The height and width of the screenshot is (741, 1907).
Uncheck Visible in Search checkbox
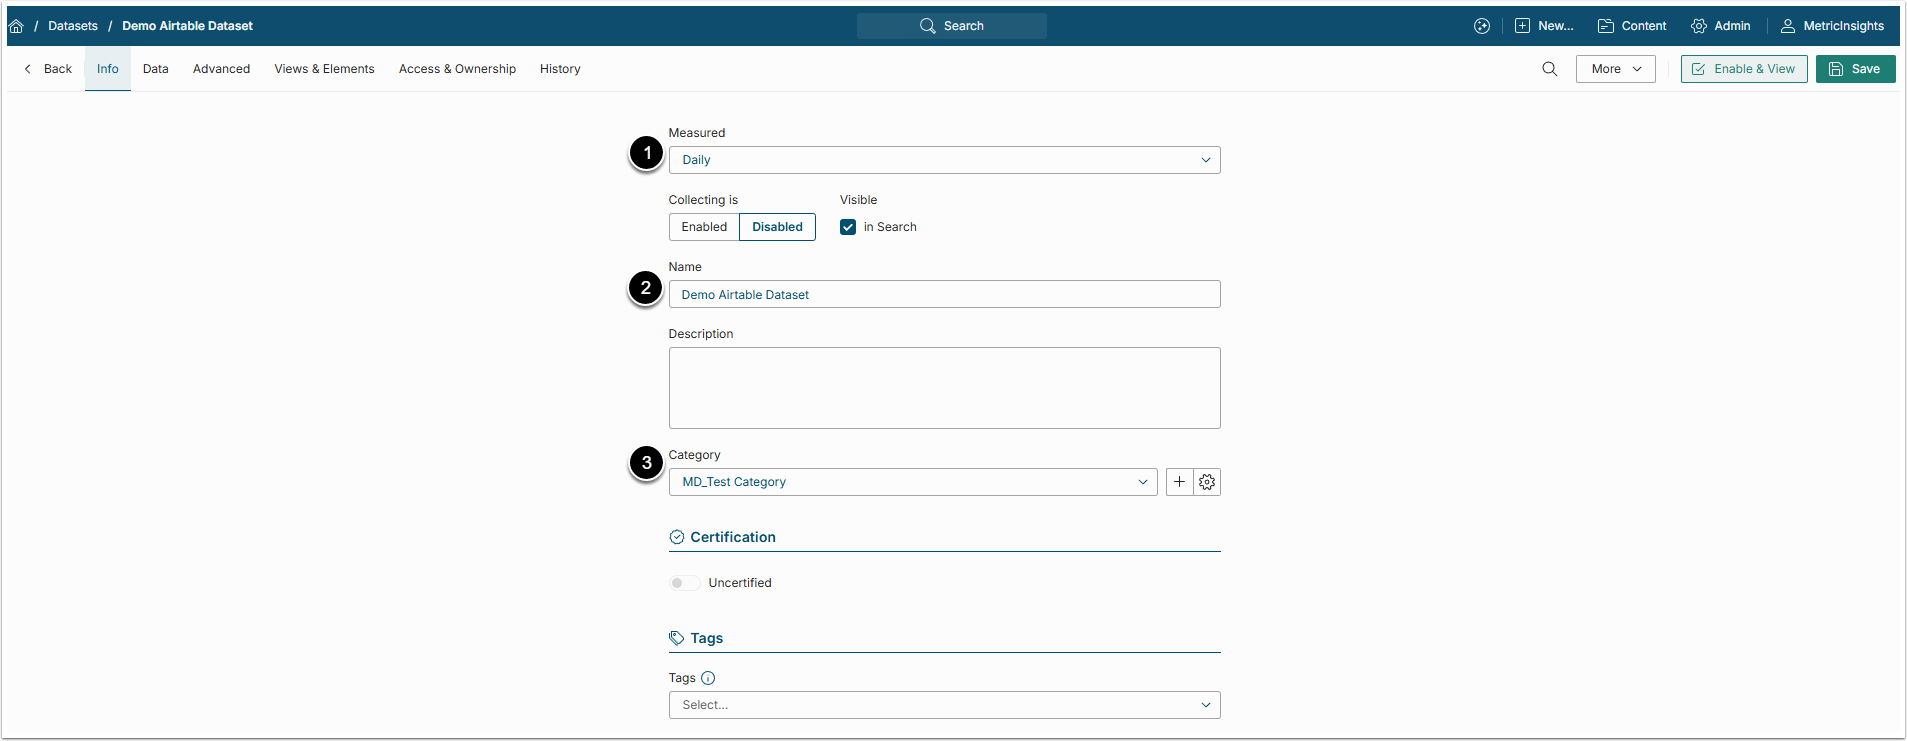click(848, 227)
